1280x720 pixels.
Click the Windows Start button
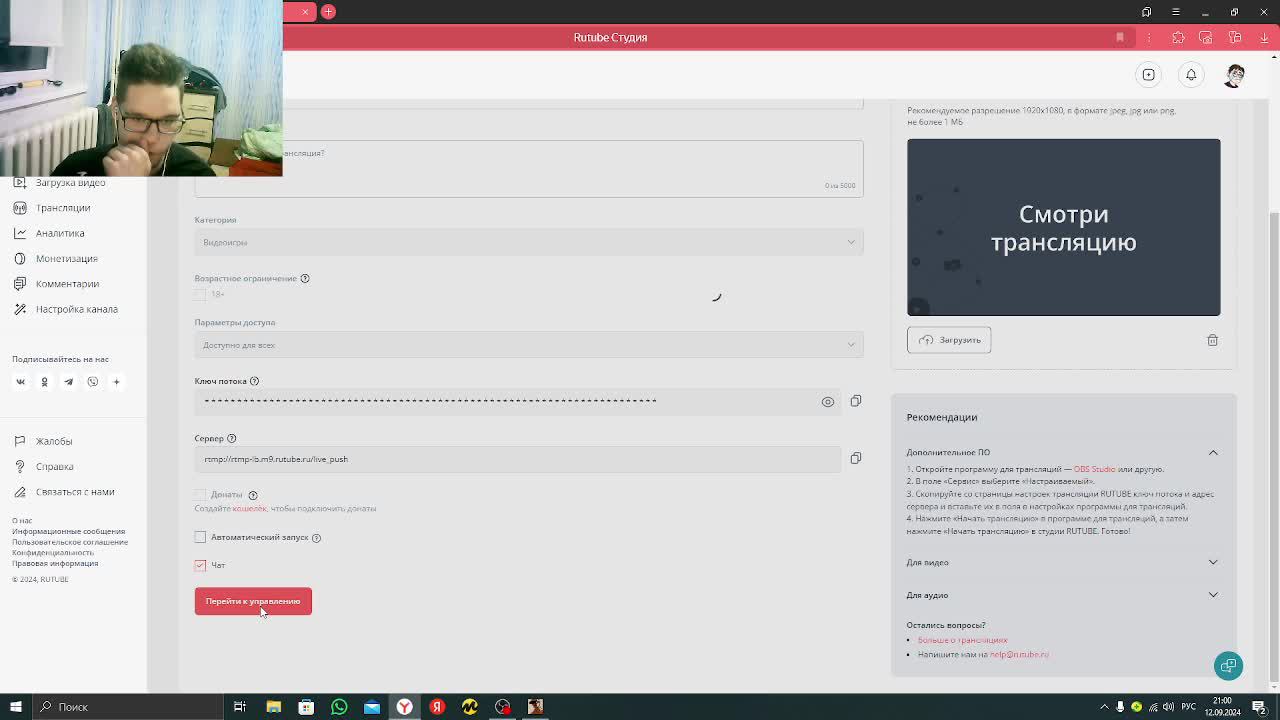tap(15, 707)
